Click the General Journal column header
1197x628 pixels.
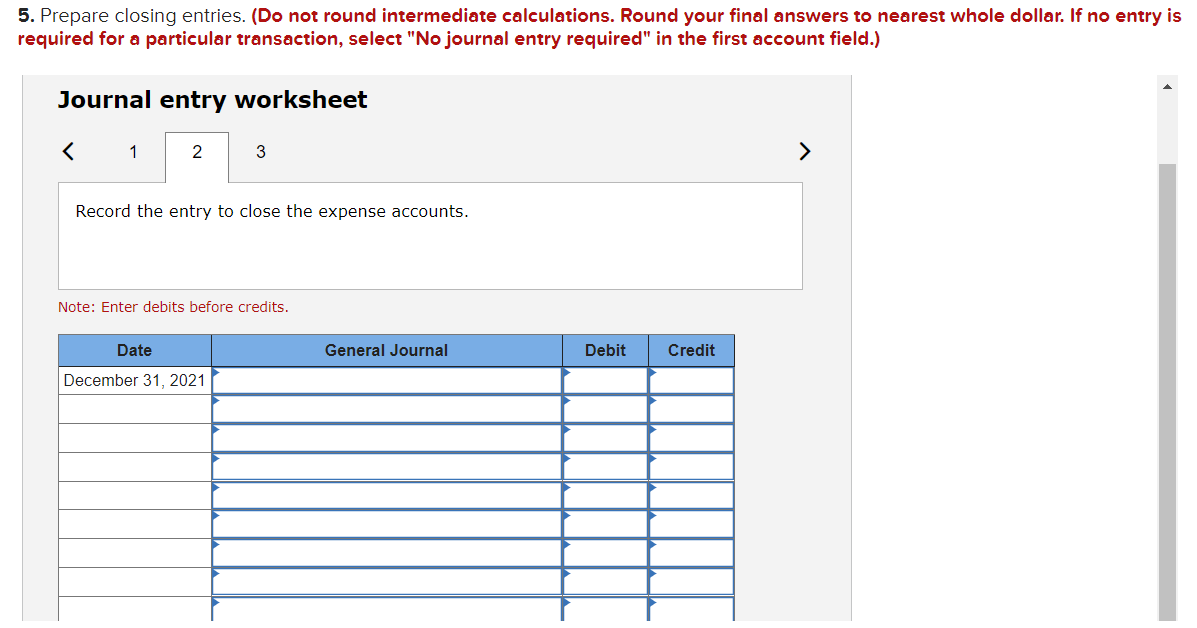point(386,350)
